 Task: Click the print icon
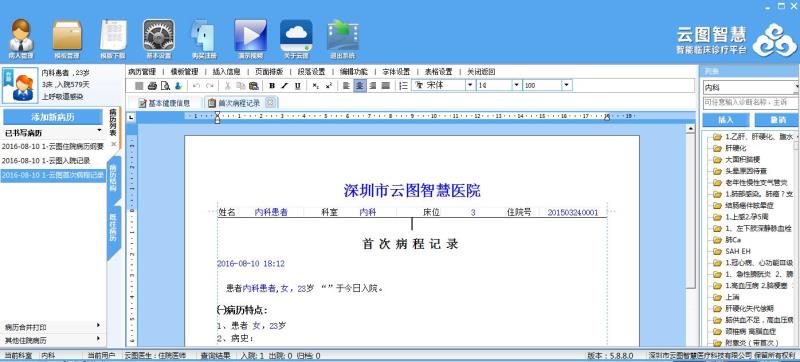click(152, 86)
